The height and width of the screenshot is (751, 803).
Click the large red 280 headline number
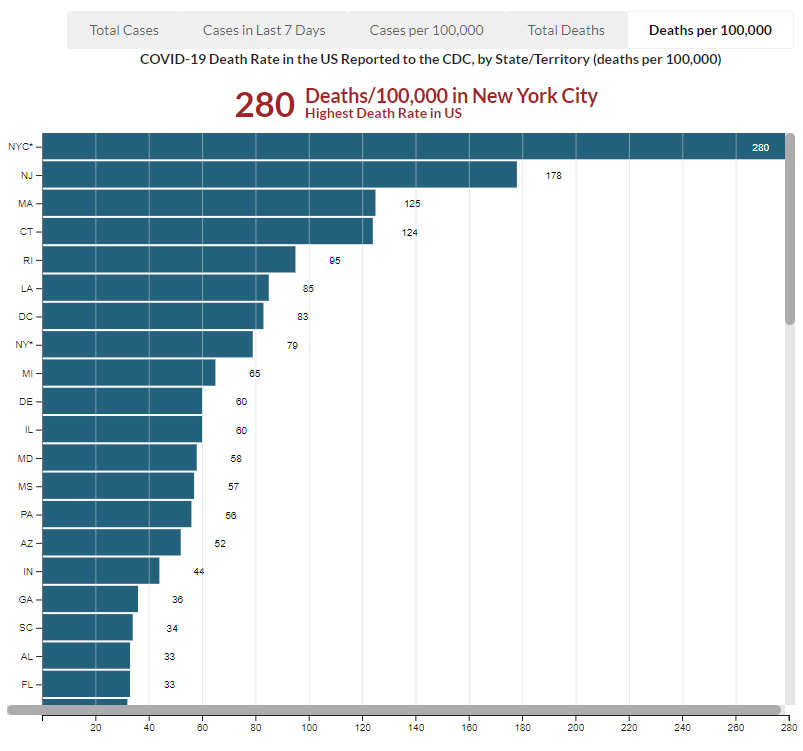(265, 105)
